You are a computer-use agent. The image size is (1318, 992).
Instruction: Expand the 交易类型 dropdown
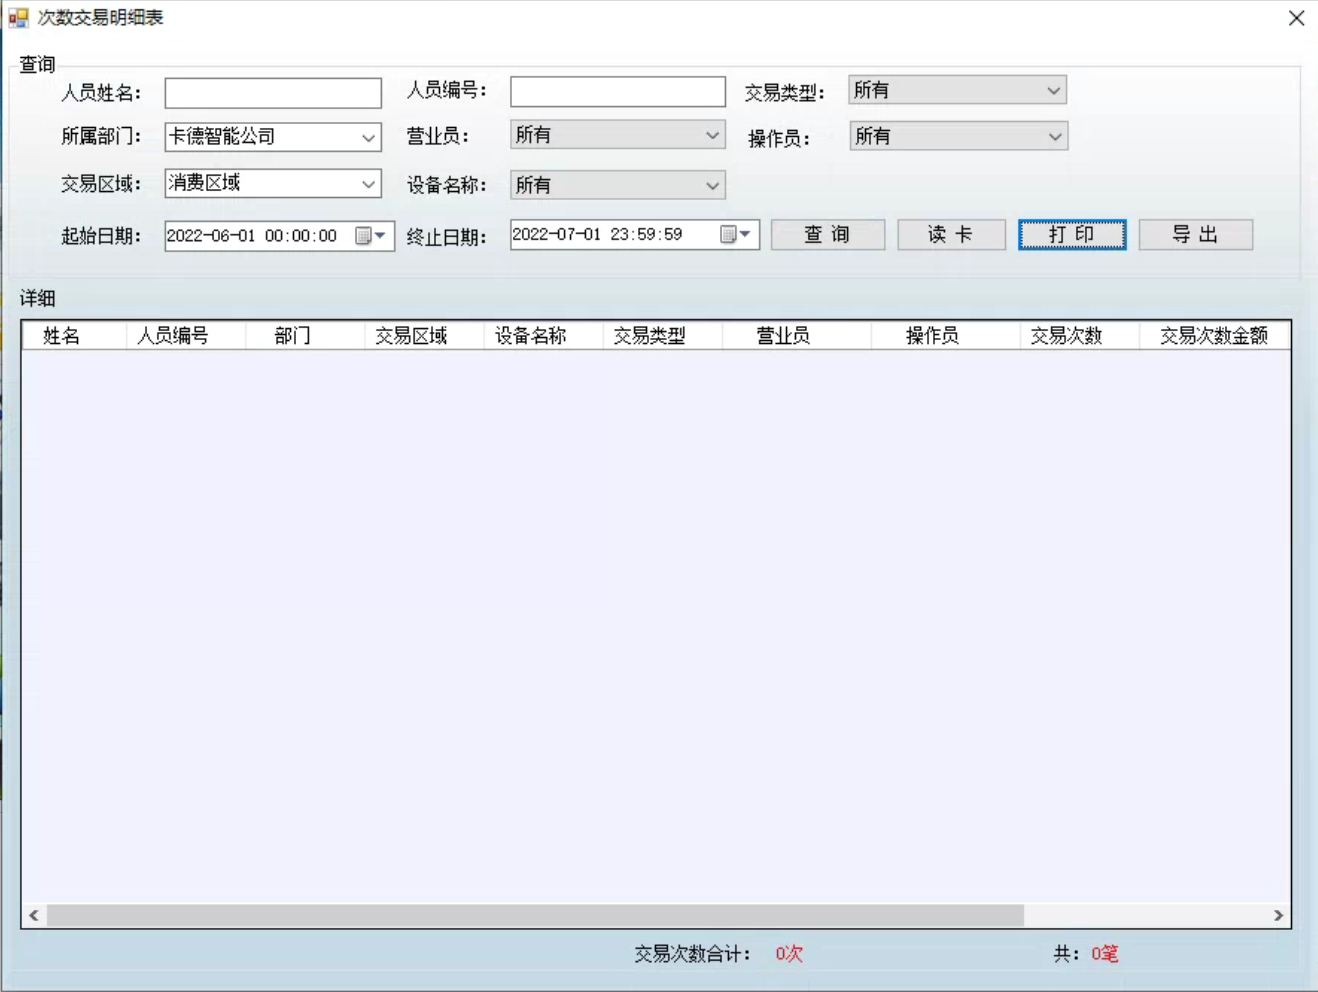(957, 90)
